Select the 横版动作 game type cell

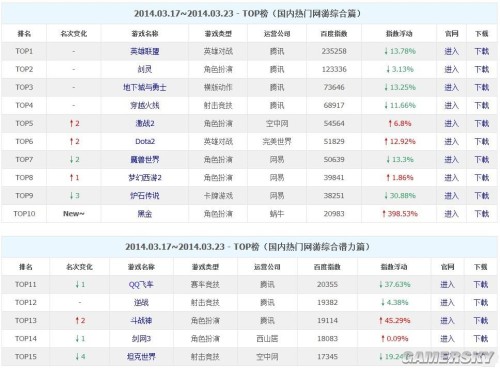[x=218, y=87]
